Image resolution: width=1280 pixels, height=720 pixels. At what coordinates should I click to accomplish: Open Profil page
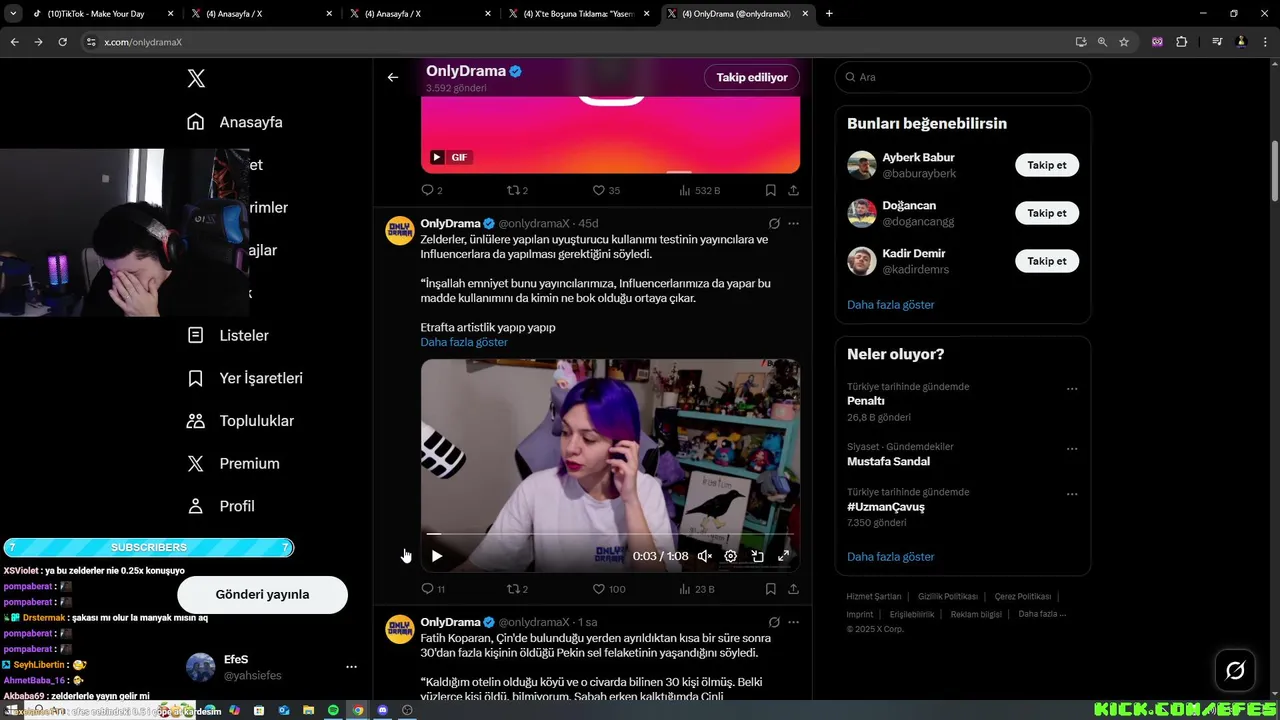(221, 506)
